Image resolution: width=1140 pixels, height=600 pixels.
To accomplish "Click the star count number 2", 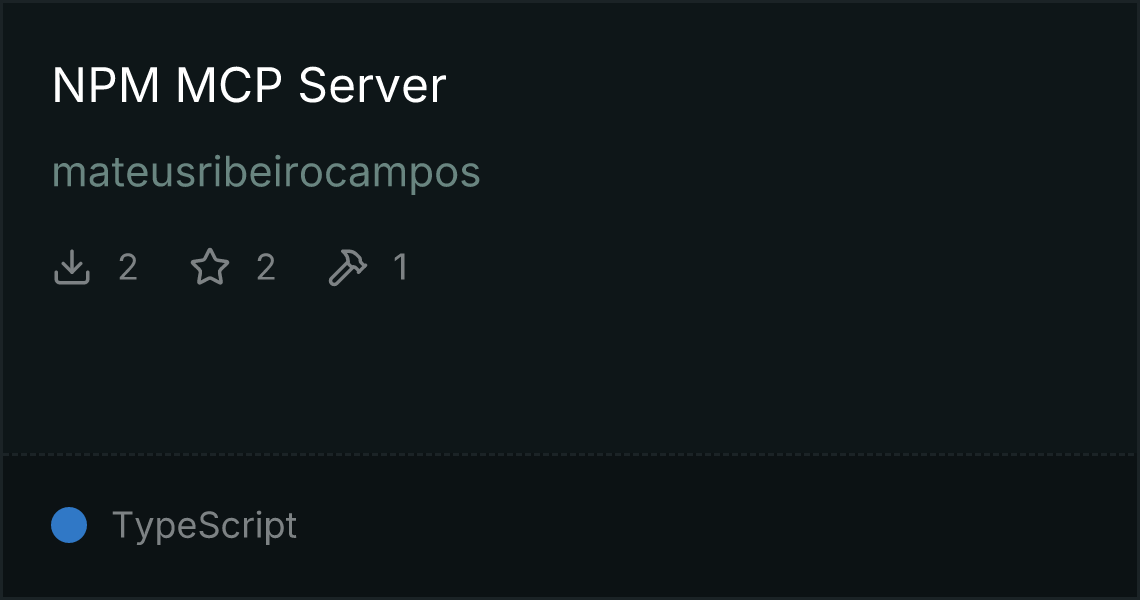I will [266, 267].
